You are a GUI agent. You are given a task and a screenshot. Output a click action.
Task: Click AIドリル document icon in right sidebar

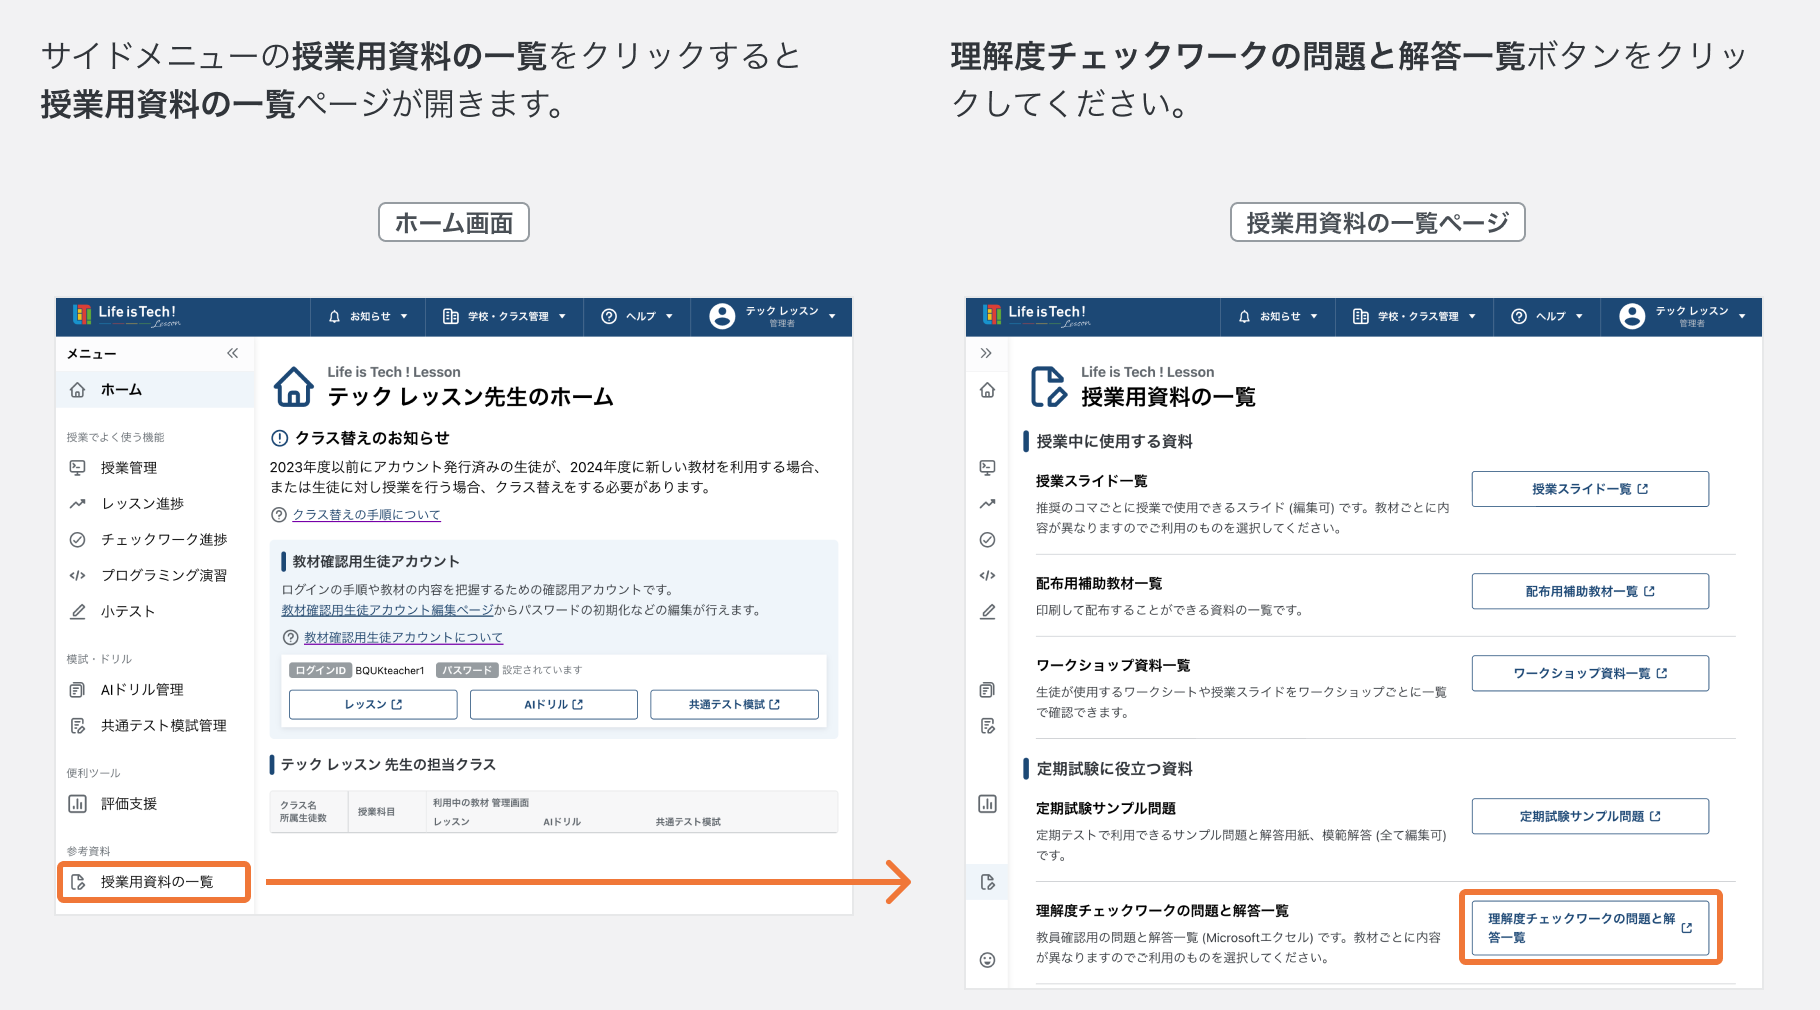pos(987,690)
